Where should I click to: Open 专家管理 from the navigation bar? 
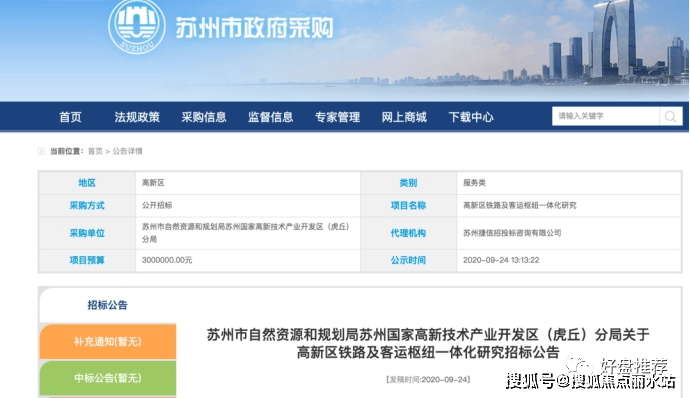point(338,117)
